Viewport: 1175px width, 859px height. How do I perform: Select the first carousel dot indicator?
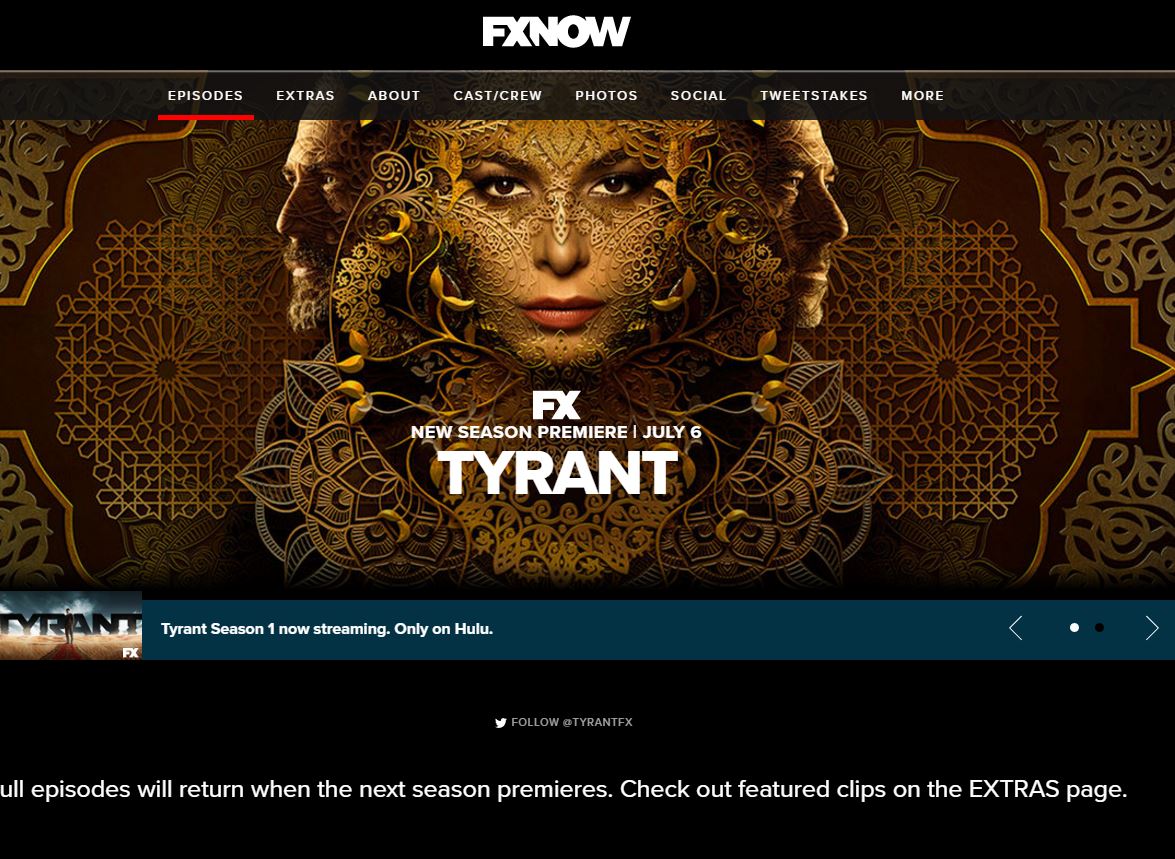[x=1074, y=627]
